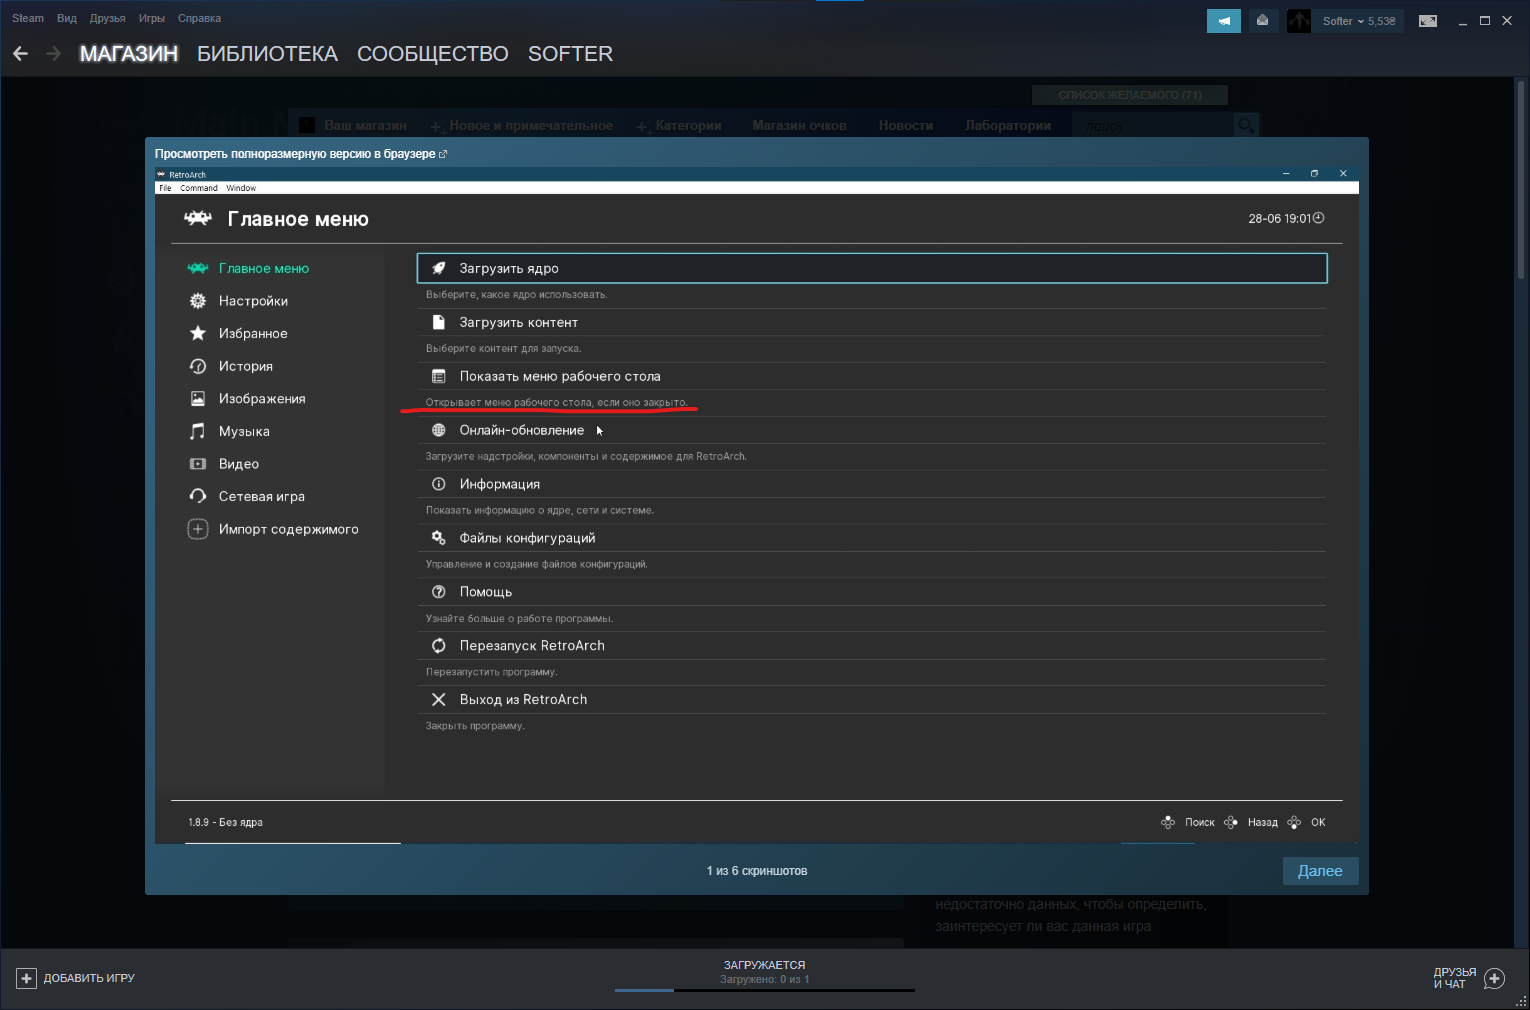The height and width of the screenshot is (1010, 1530).
Task: Open the Новое и примечательное store menu
Action: [530, 125]
